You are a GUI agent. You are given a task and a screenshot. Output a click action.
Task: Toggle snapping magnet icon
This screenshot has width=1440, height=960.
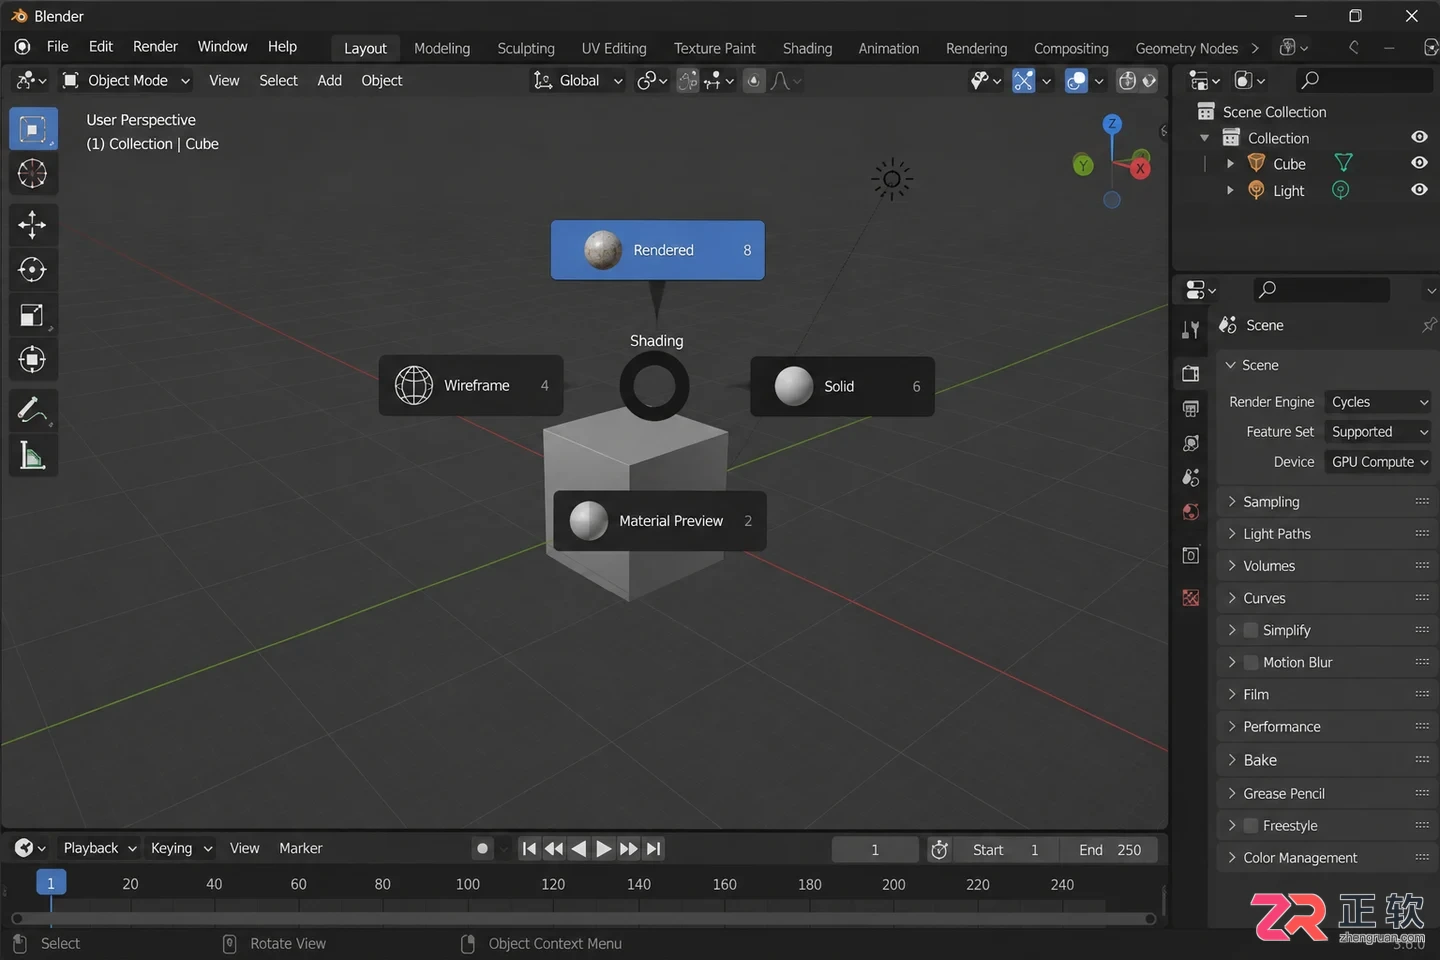pos(688,81)
